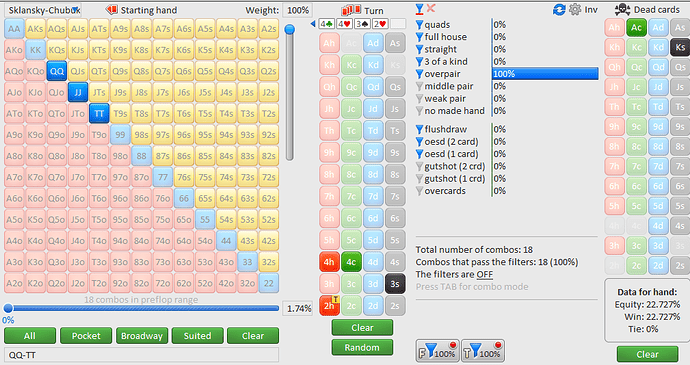Pick the Ah card in the board card picker
Screen dimensions: 690x365
[x=329, y=43]
